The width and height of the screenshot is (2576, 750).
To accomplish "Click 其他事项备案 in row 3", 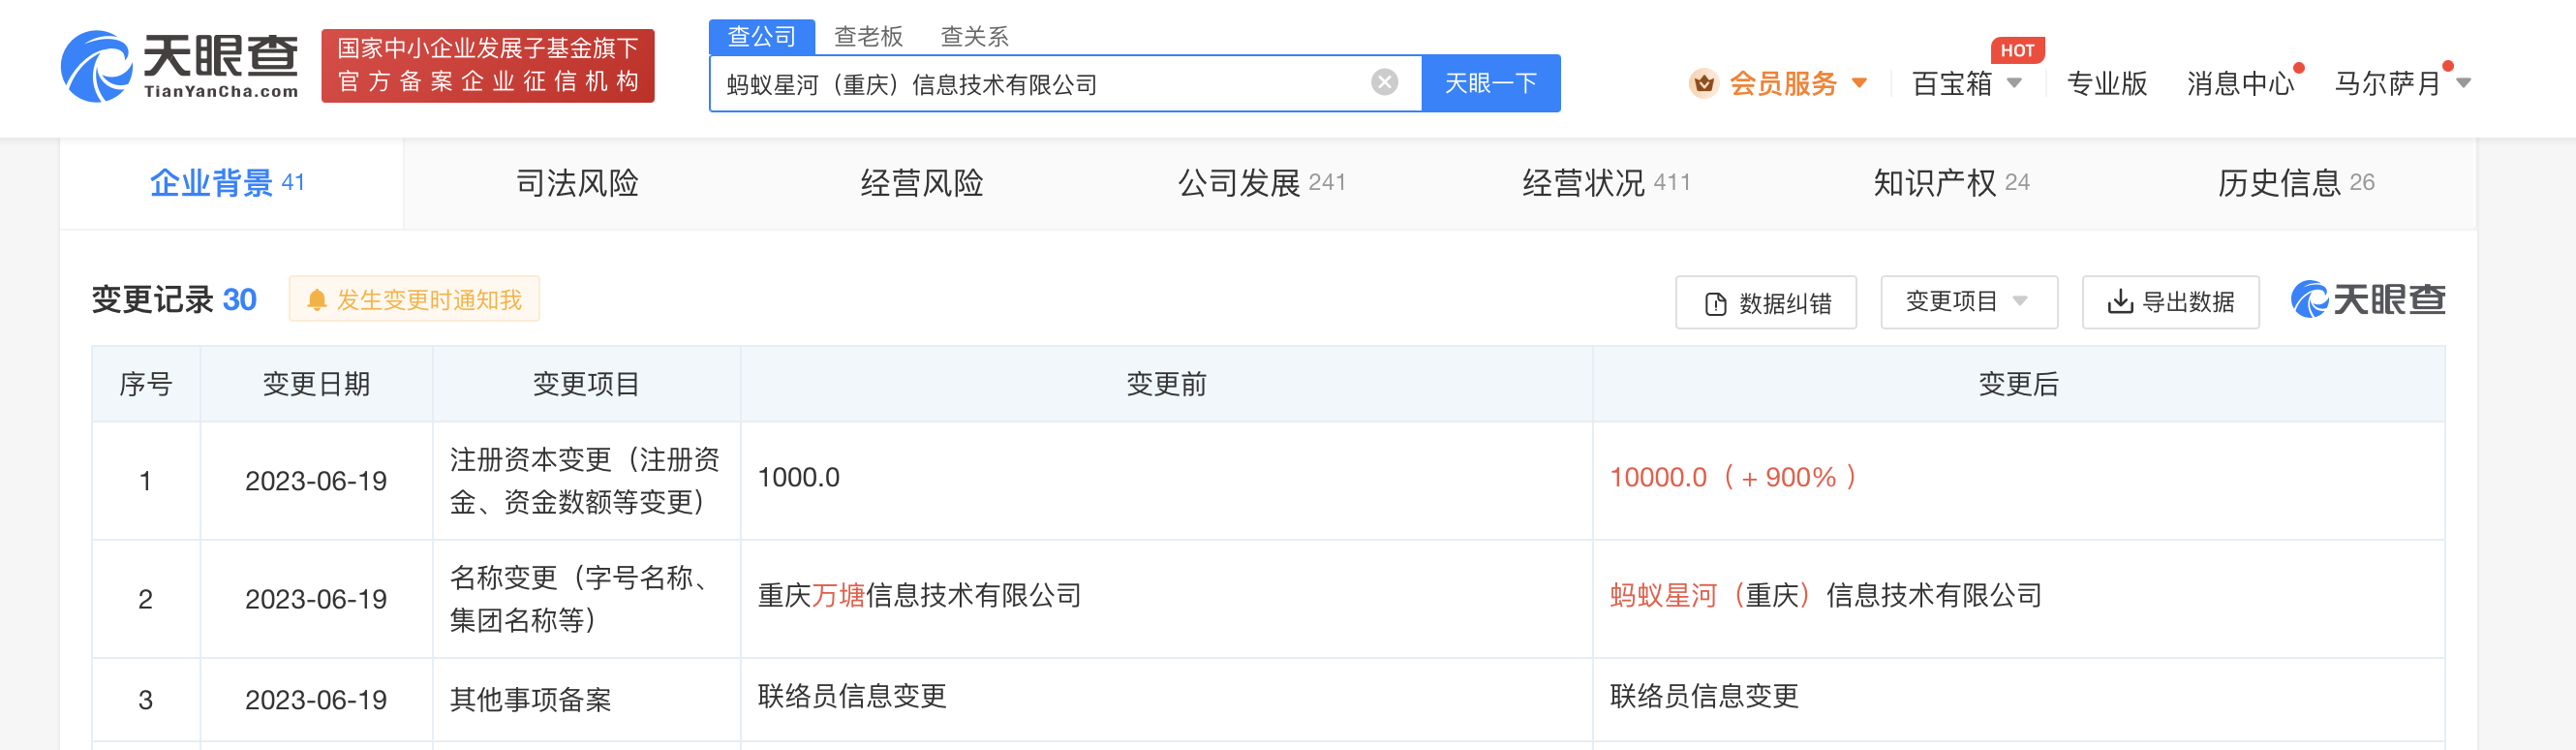I will point(530,700).
